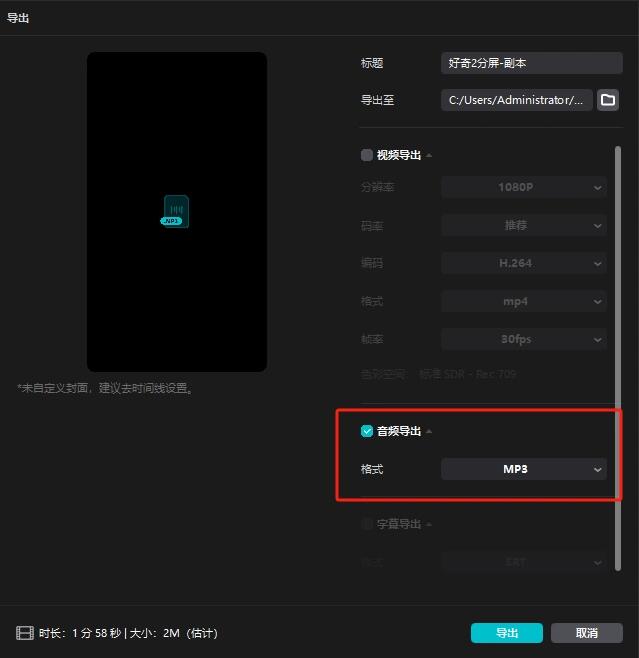Open the mp4 video format dropdown
The height and width of the screenshot is (658, 639).
click(524, 301)
